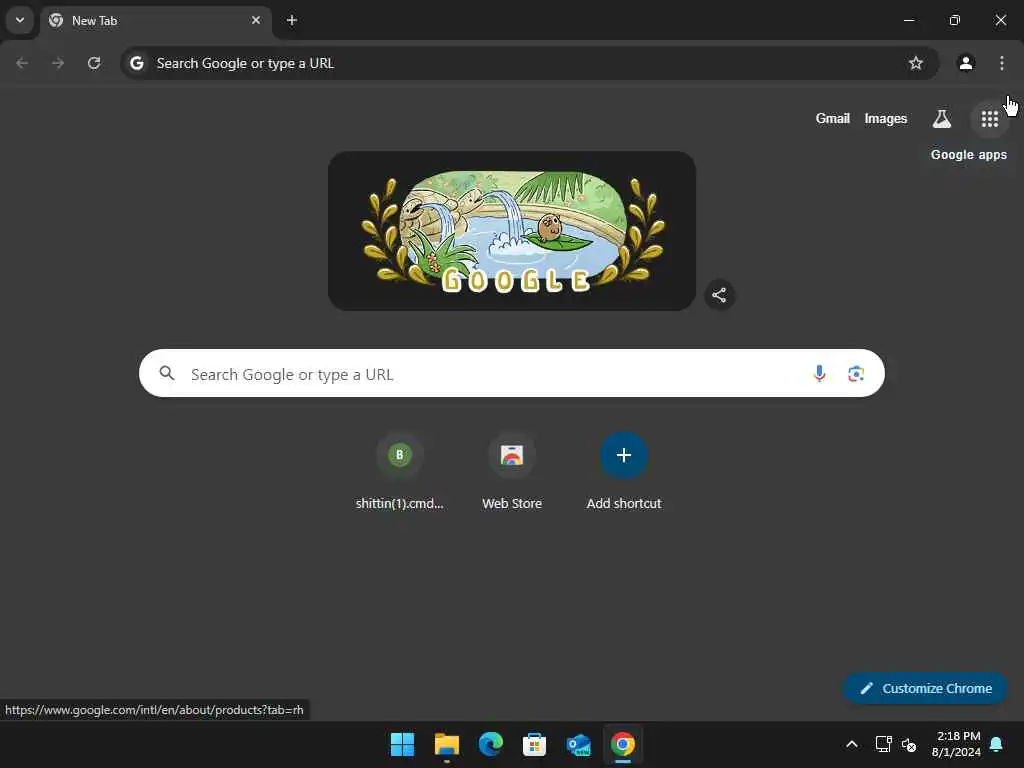Click the muted volume tray icon
Screen dimensions: 1024x768
click(908, 744)
